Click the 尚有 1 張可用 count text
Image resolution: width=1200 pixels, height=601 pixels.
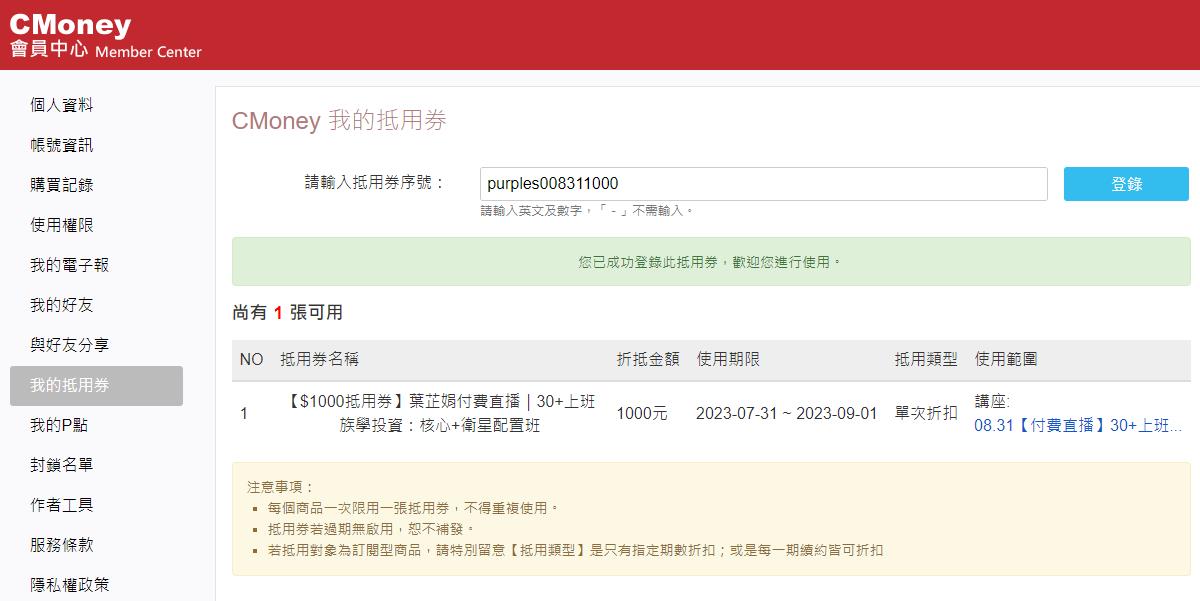[288, 313]
